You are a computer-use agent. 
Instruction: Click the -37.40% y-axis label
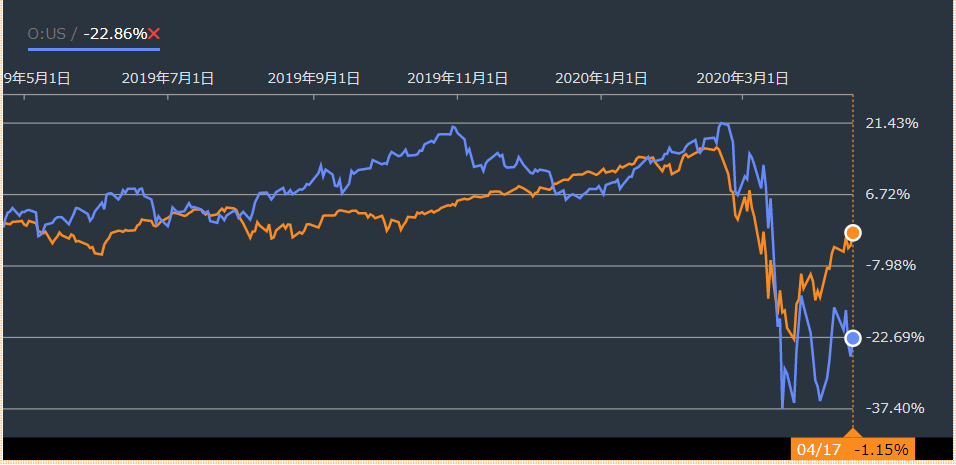click(896, 408)
